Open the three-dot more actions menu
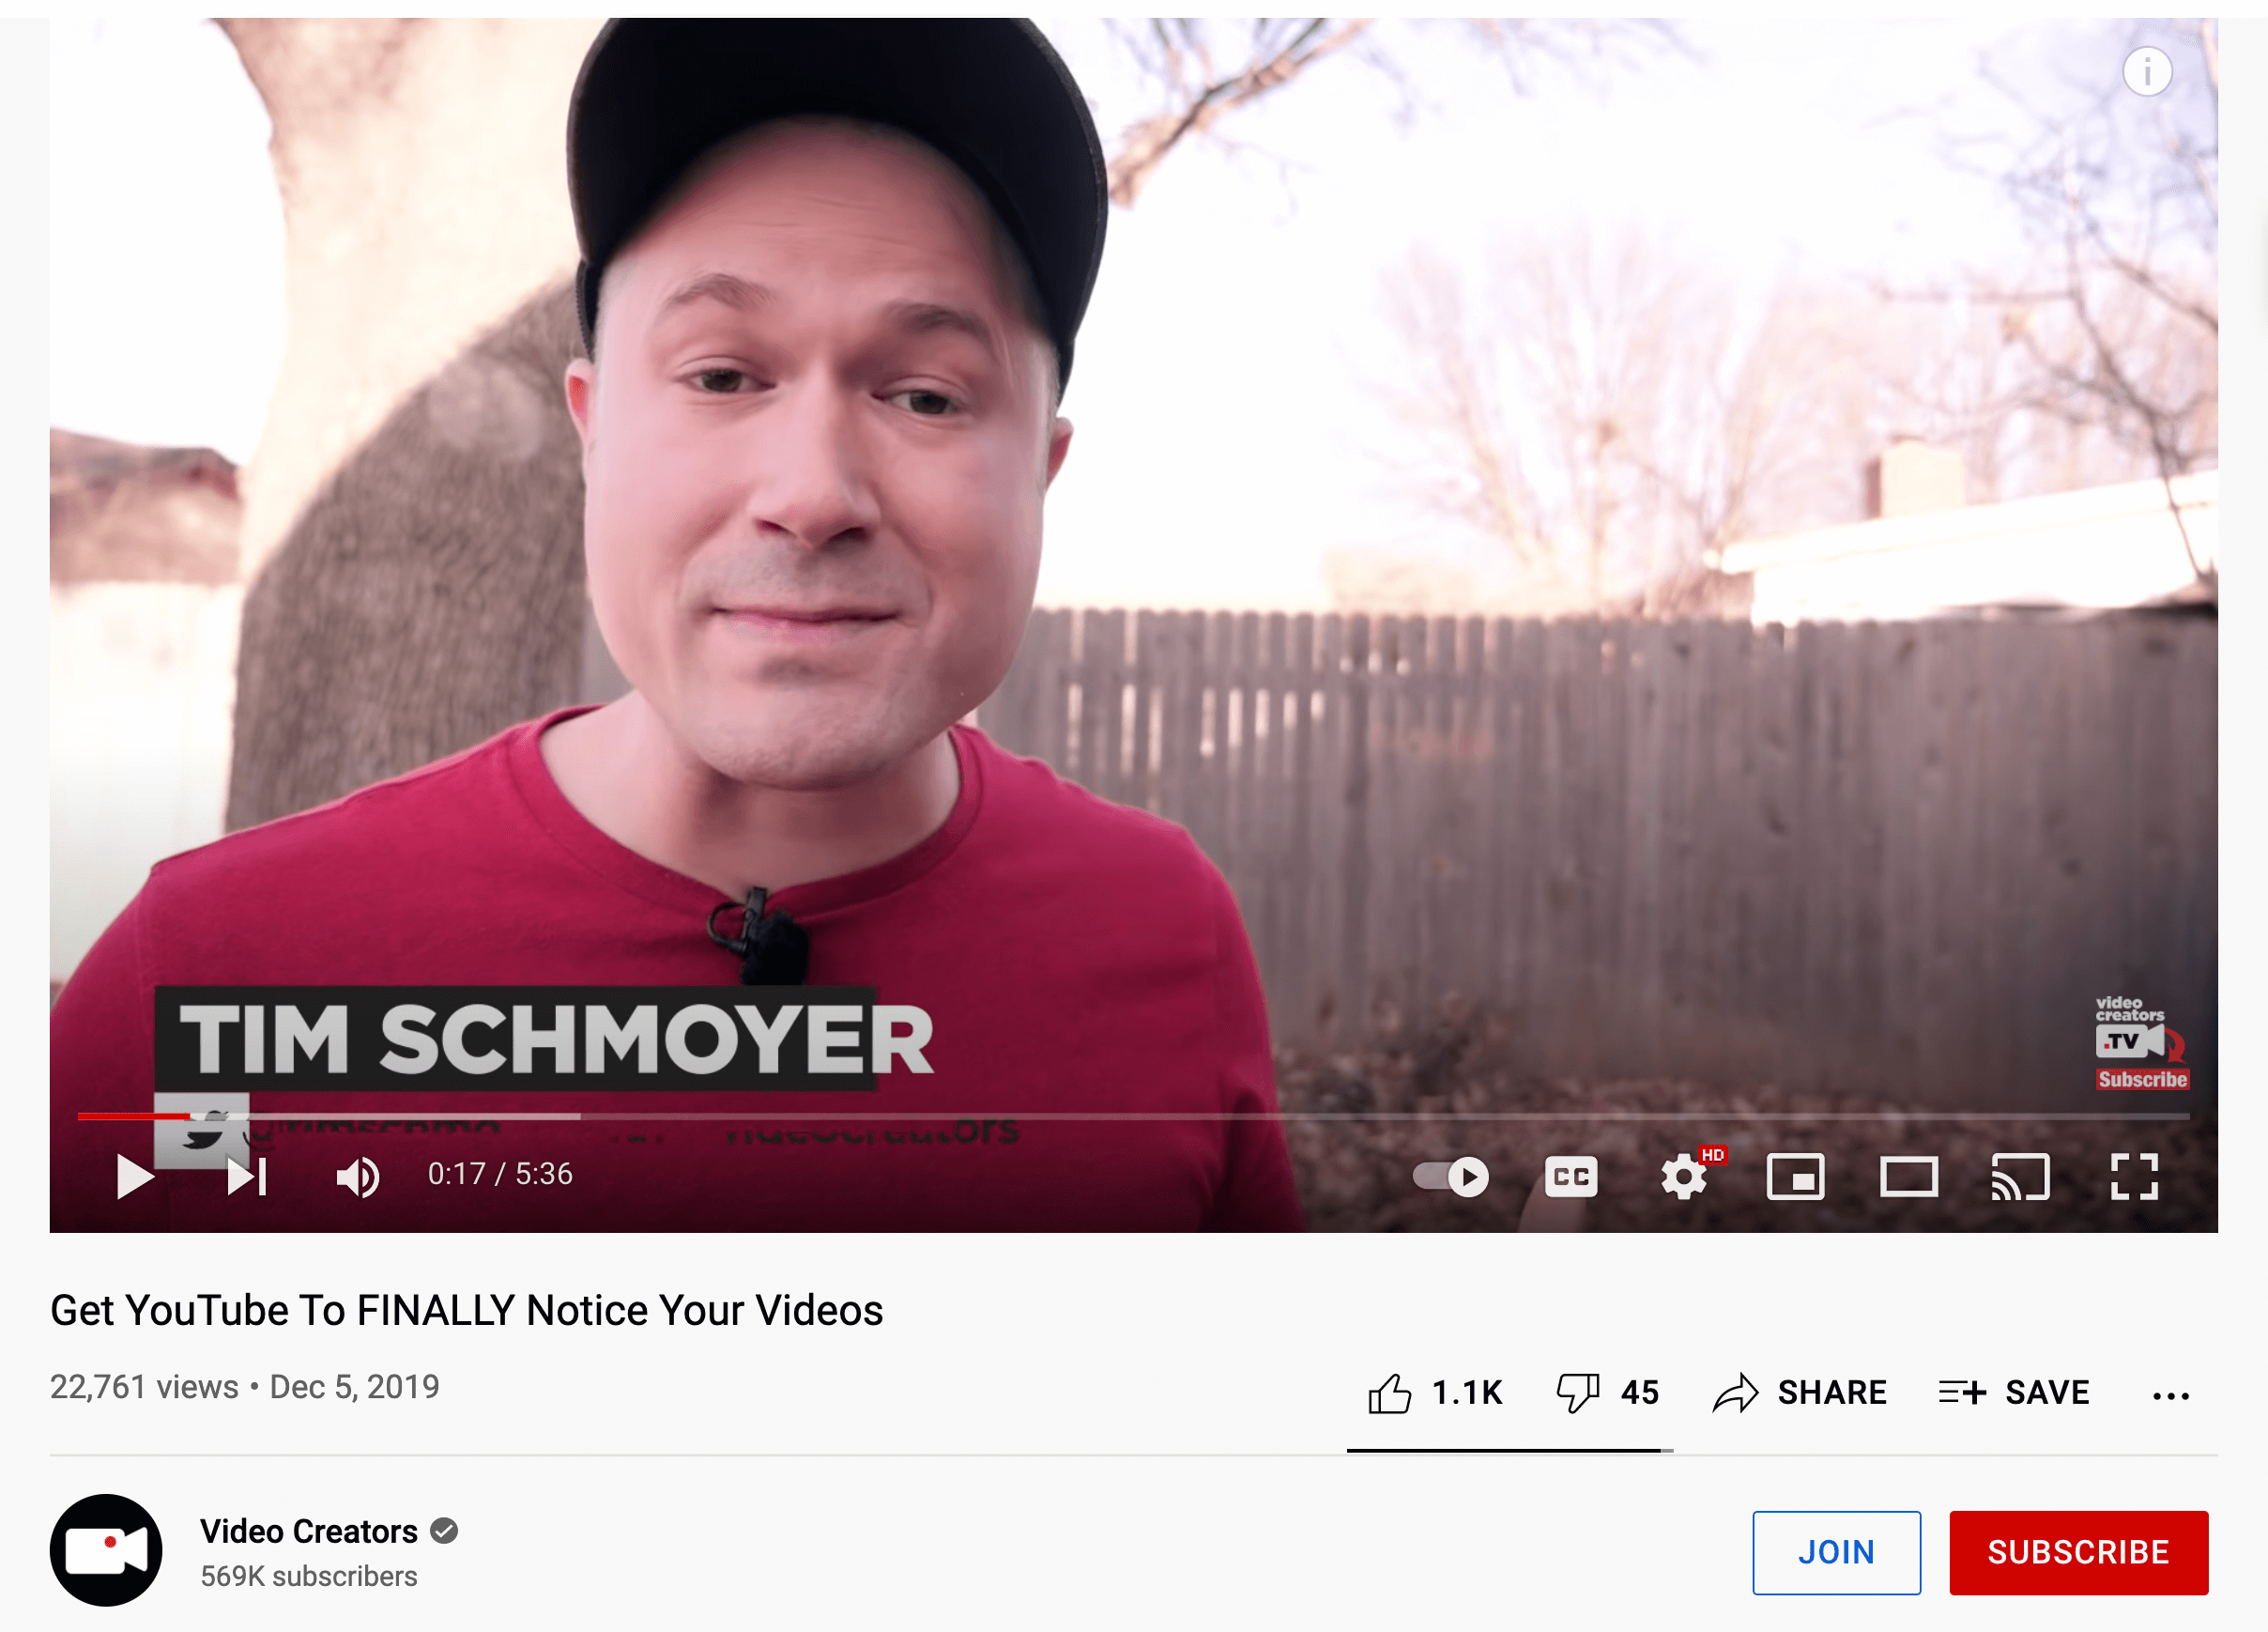 (2171, 1395)
